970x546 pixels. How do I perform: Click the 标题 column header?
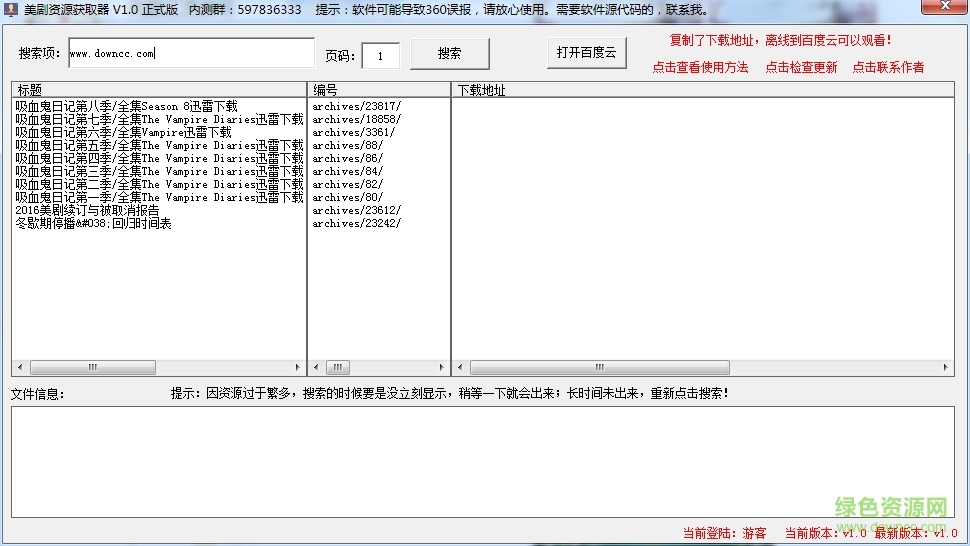tap(158, 90)
